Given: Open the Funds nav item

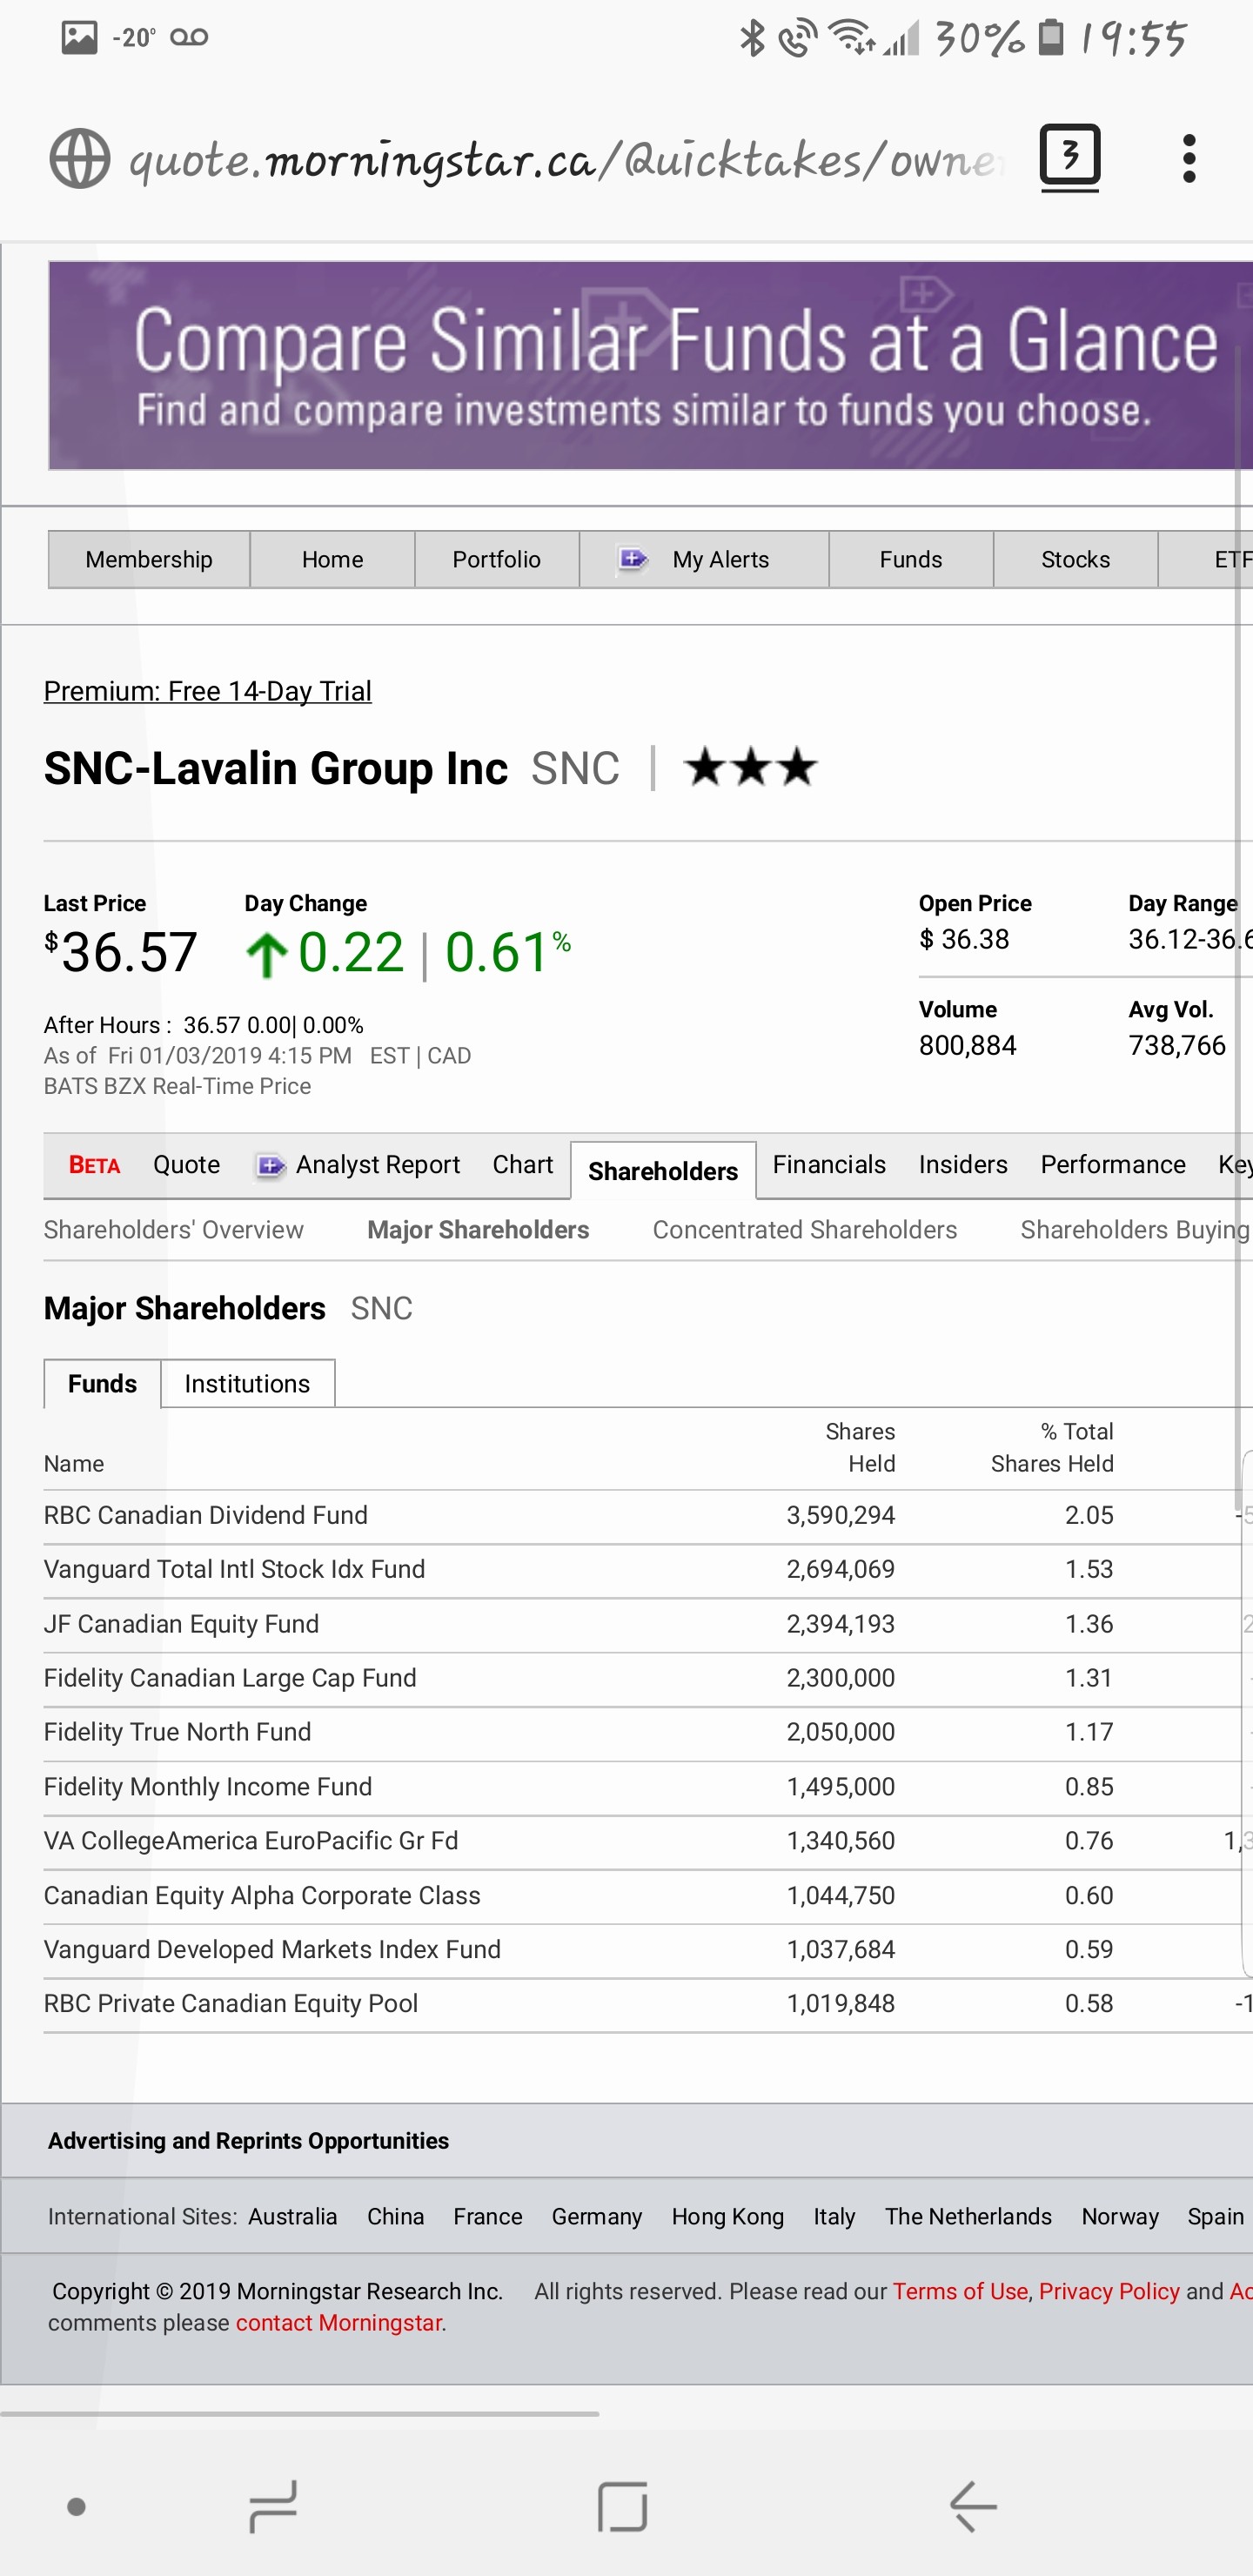Looking at the screenshot, I should [910, 559].
